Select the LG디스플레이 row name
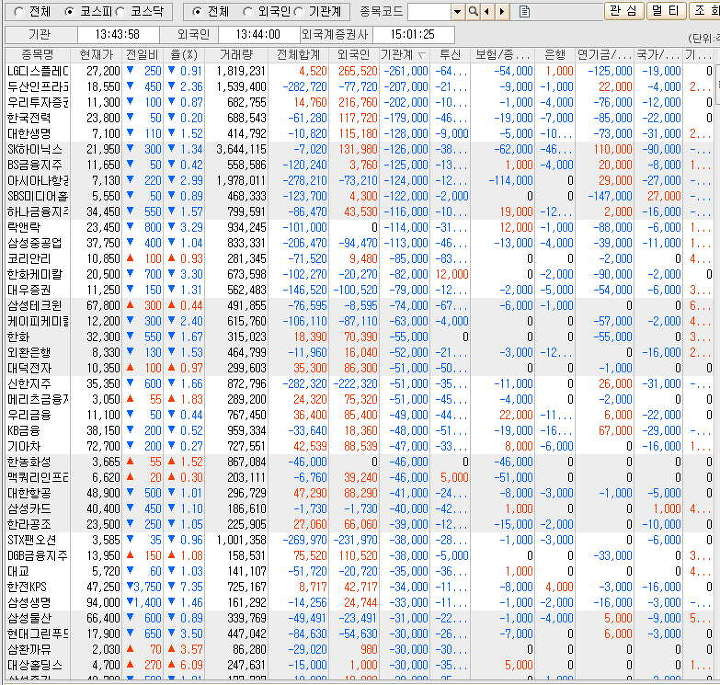The width and height of the screenshot is (720, 685). pos(38,71)
